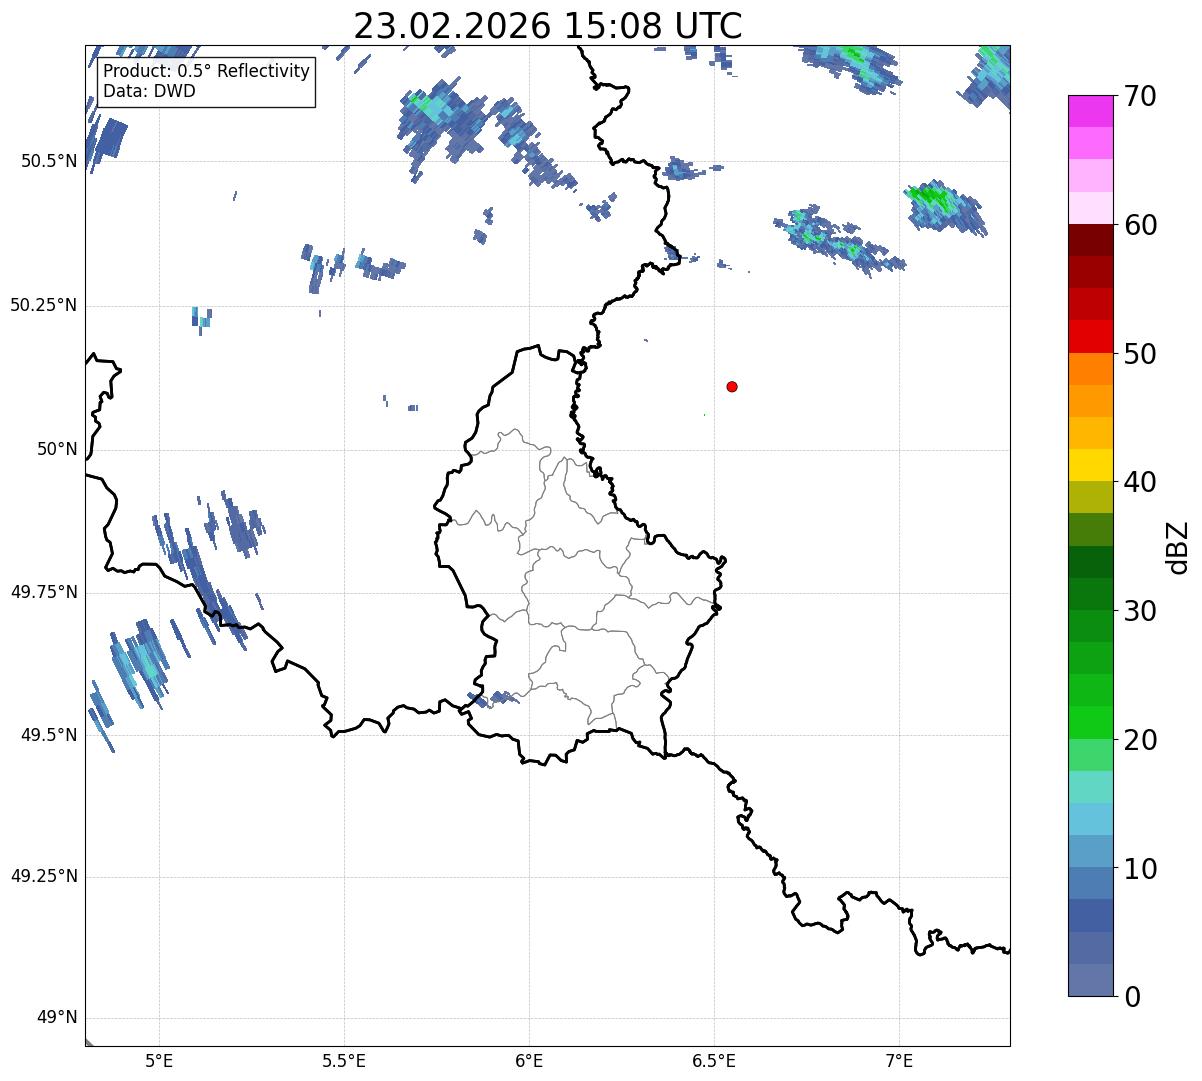Screen dimensions: 1202x1081
Task: Click the 'Data: DWD' text
Action: [x=149, y=91]
